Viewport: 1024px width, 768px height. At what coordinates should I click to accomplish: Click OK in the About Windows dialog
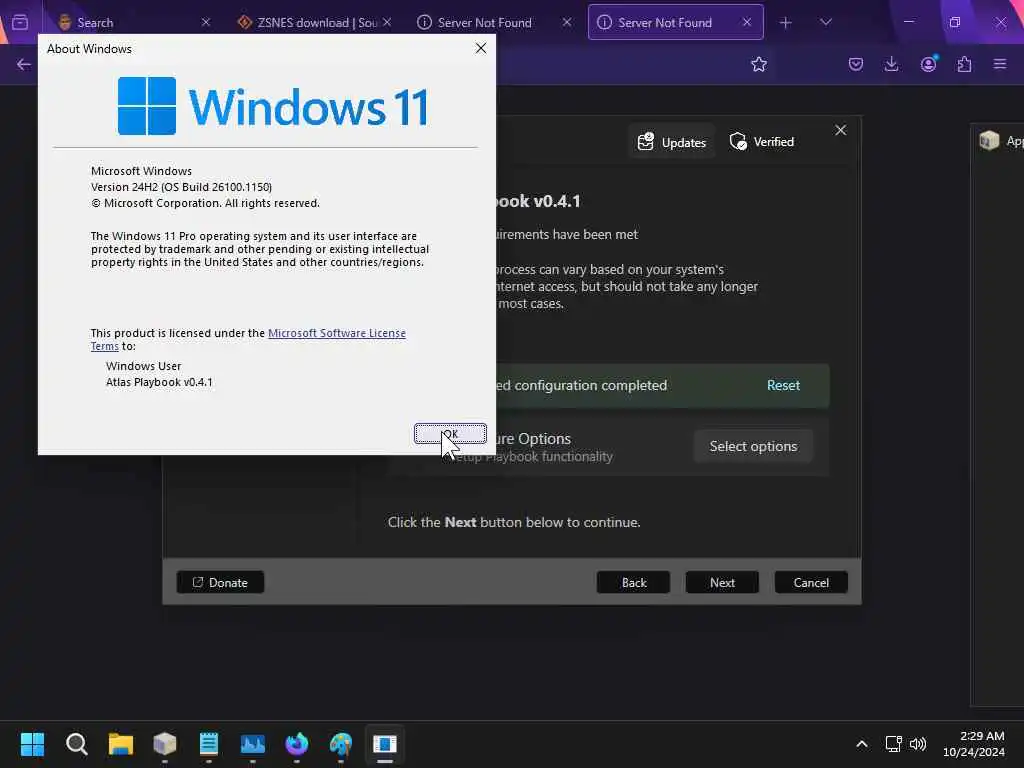click(450, 434)
